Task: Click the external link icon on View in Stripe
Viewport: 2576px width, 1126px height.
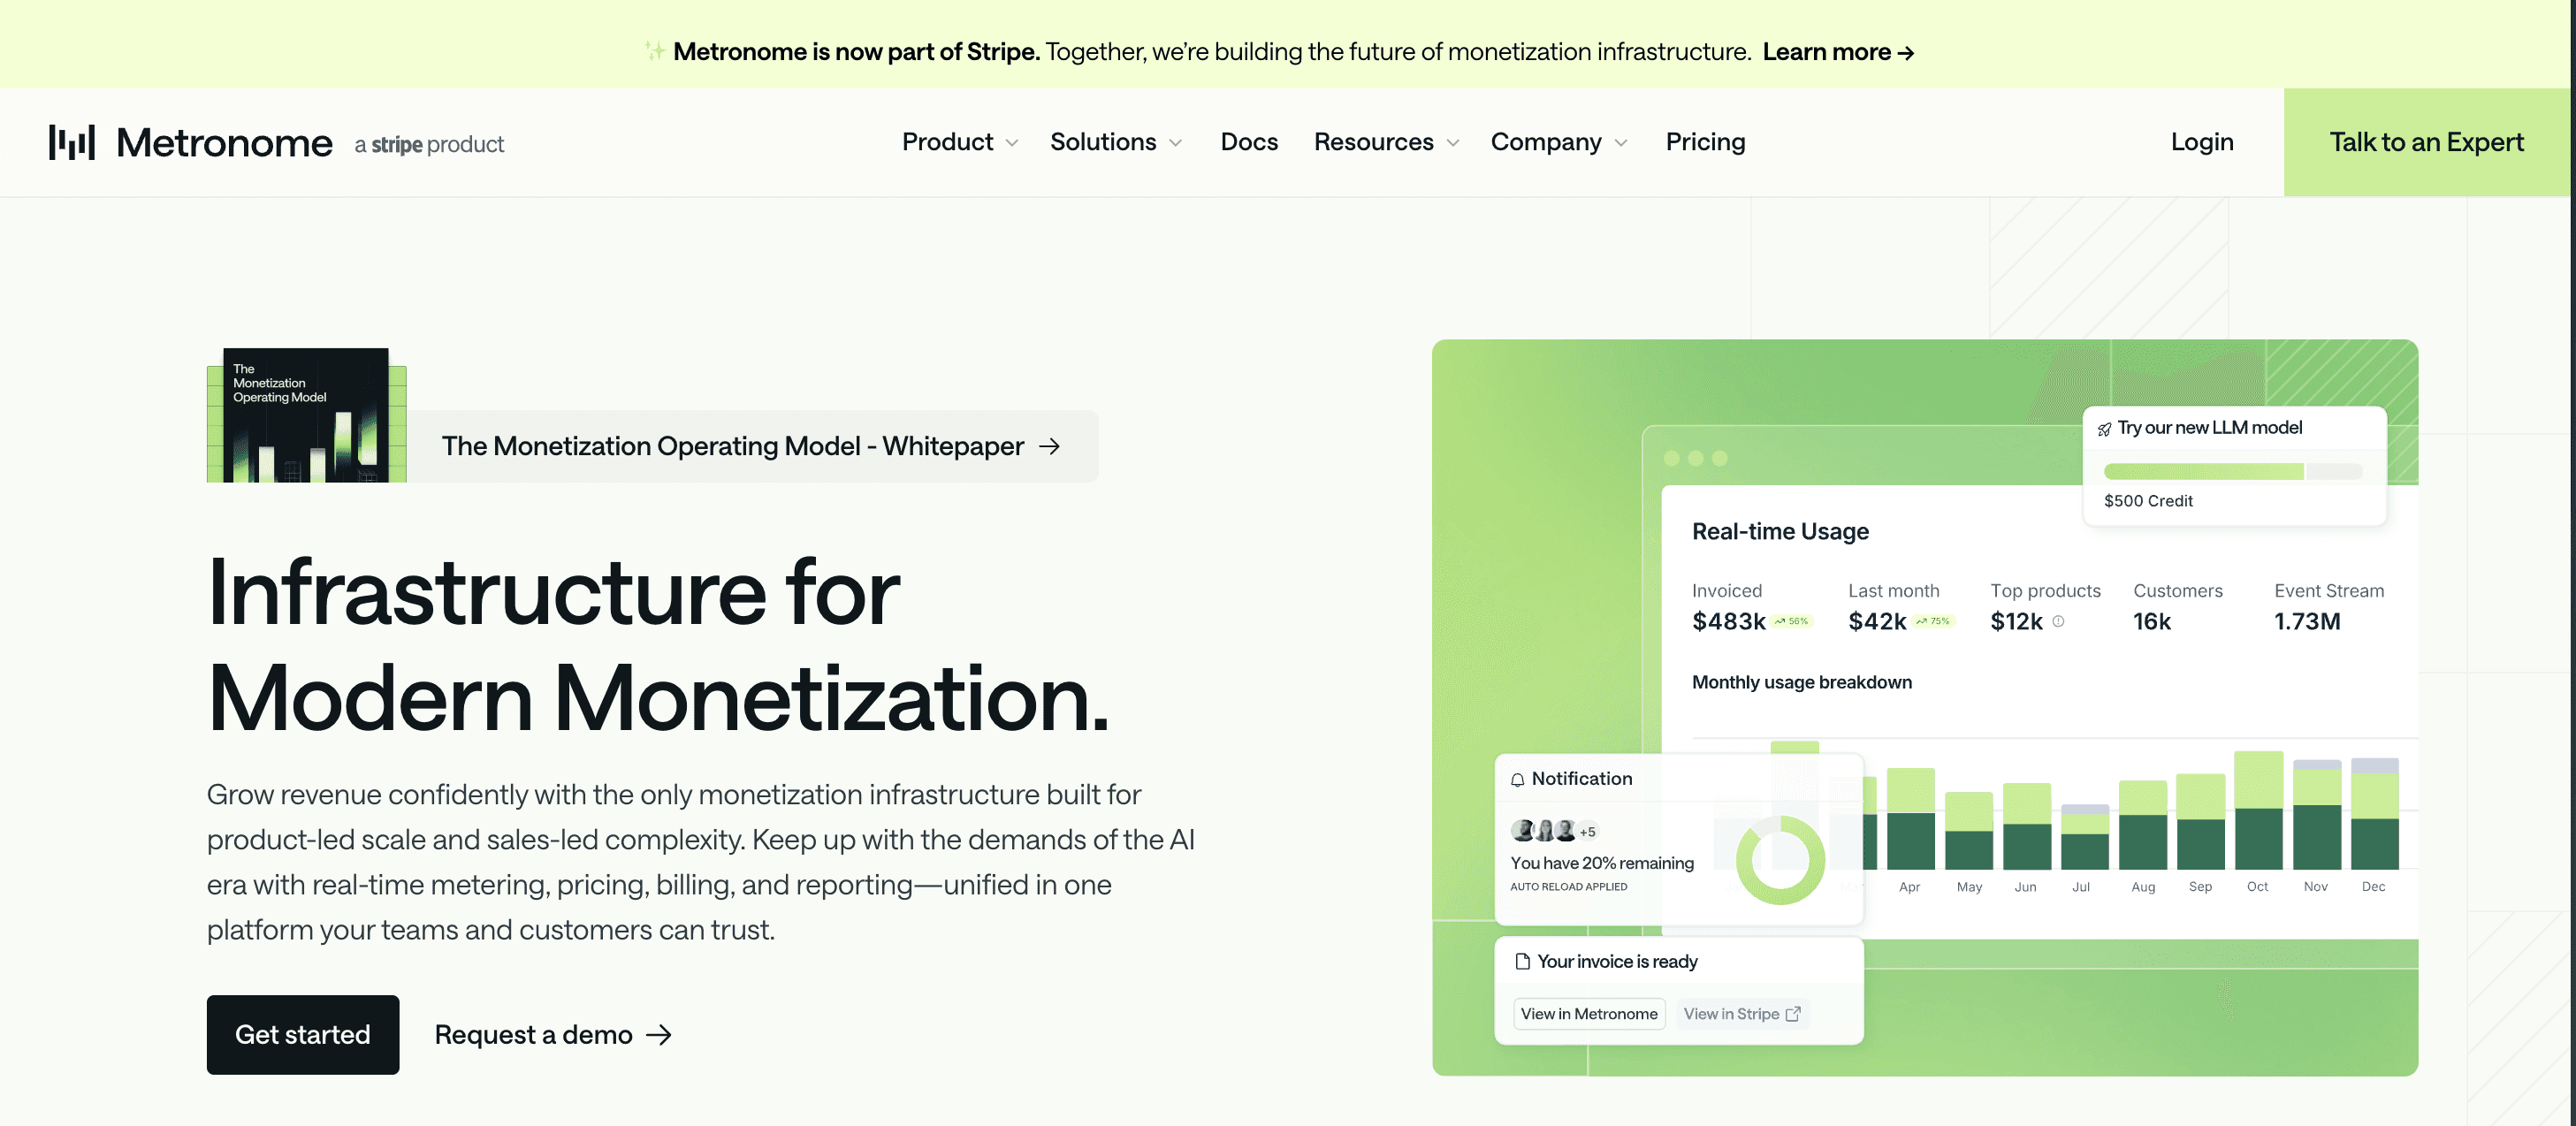Action: [1793, 1014]
